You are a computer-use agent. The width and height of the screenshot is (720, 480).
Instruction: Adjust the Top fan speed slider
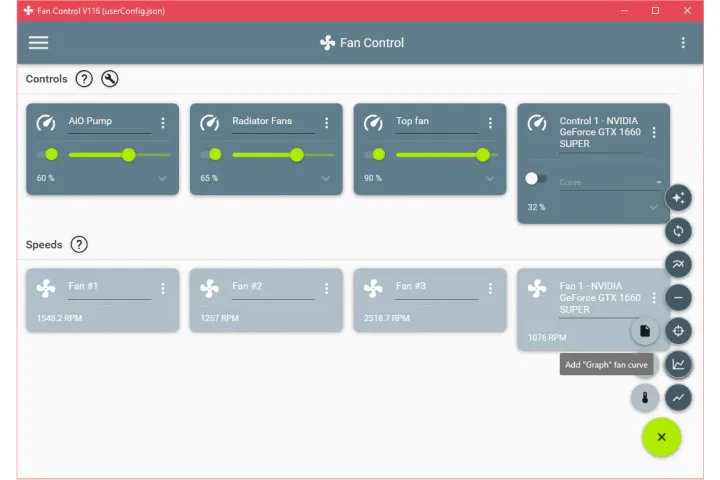coord(447,155)
